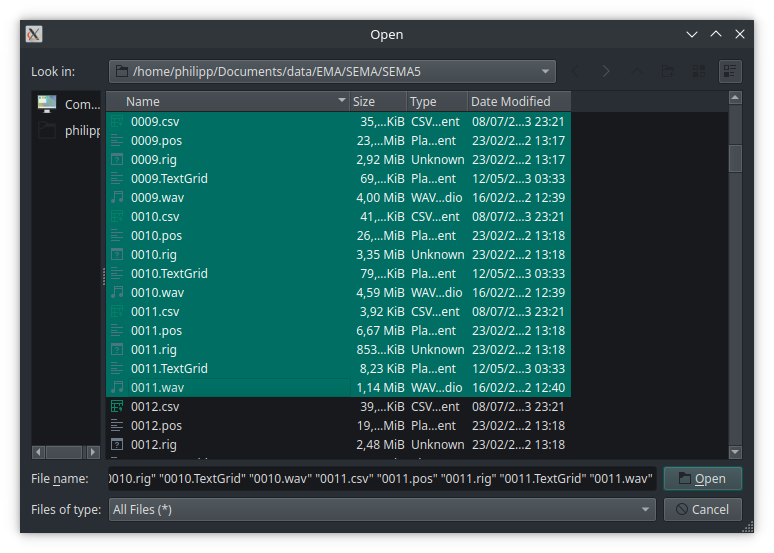Switch to icon grid view

coord(700,71)
